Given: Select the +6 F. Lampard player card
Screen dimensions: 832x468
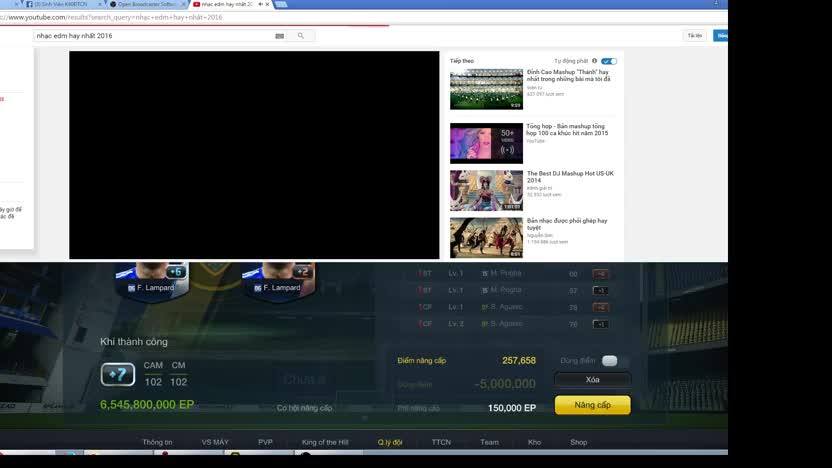Looking at the screenshot, I should (152, 281).
